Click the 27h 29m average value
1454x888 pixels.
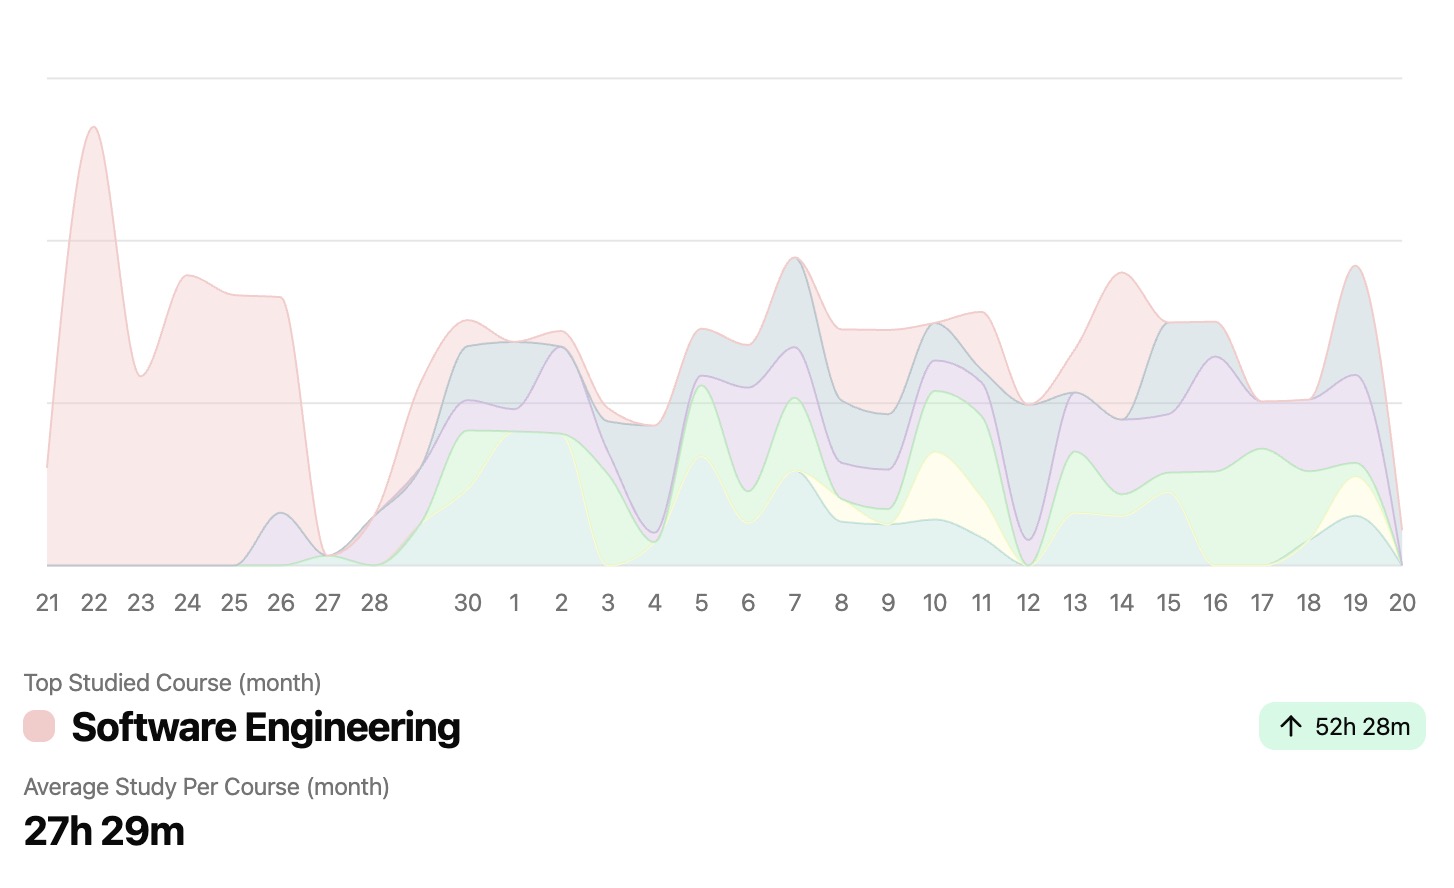[104, 831]
